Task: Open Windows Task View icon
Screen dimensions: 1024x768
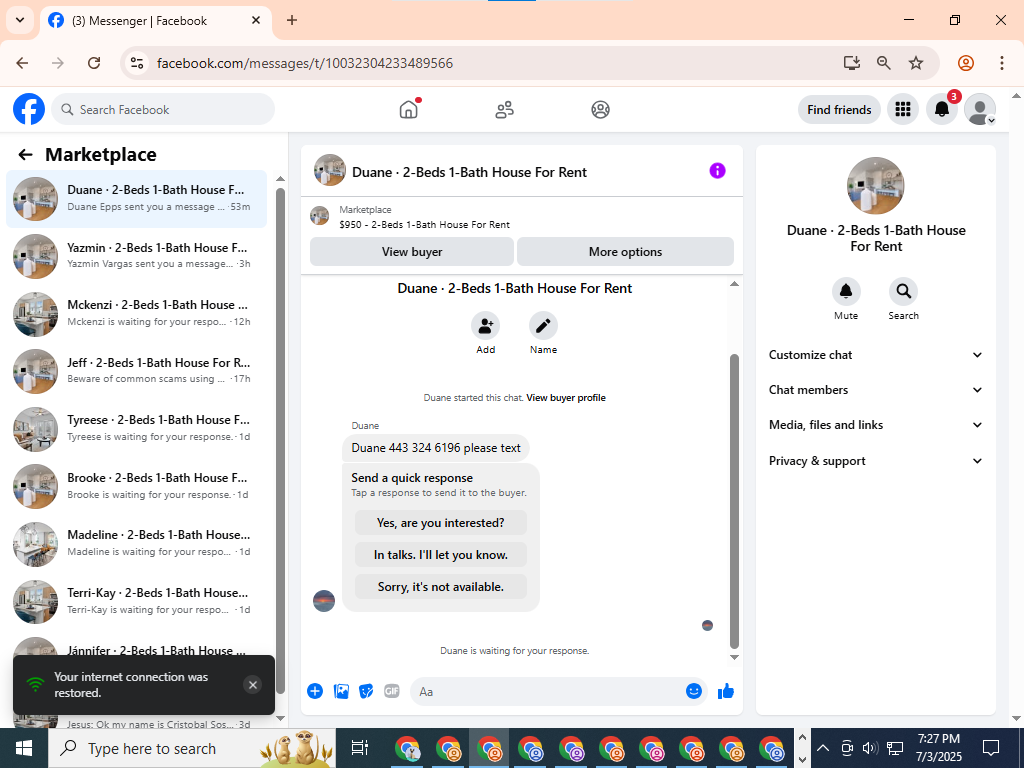Action: (x=360, y=748)
